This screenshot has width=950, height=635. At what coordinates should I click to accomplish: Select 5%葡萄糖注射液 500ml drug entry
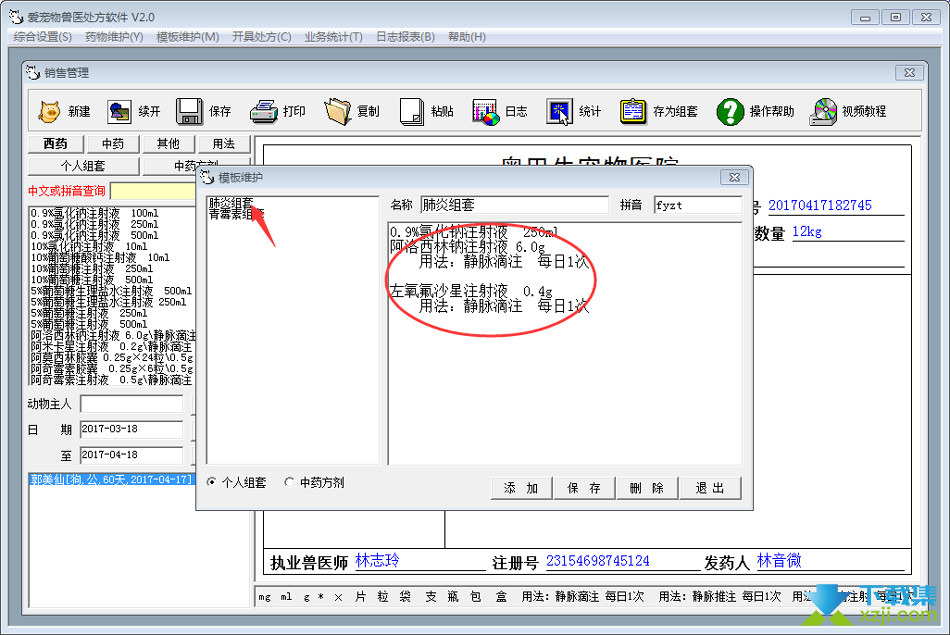coord(89,324)
